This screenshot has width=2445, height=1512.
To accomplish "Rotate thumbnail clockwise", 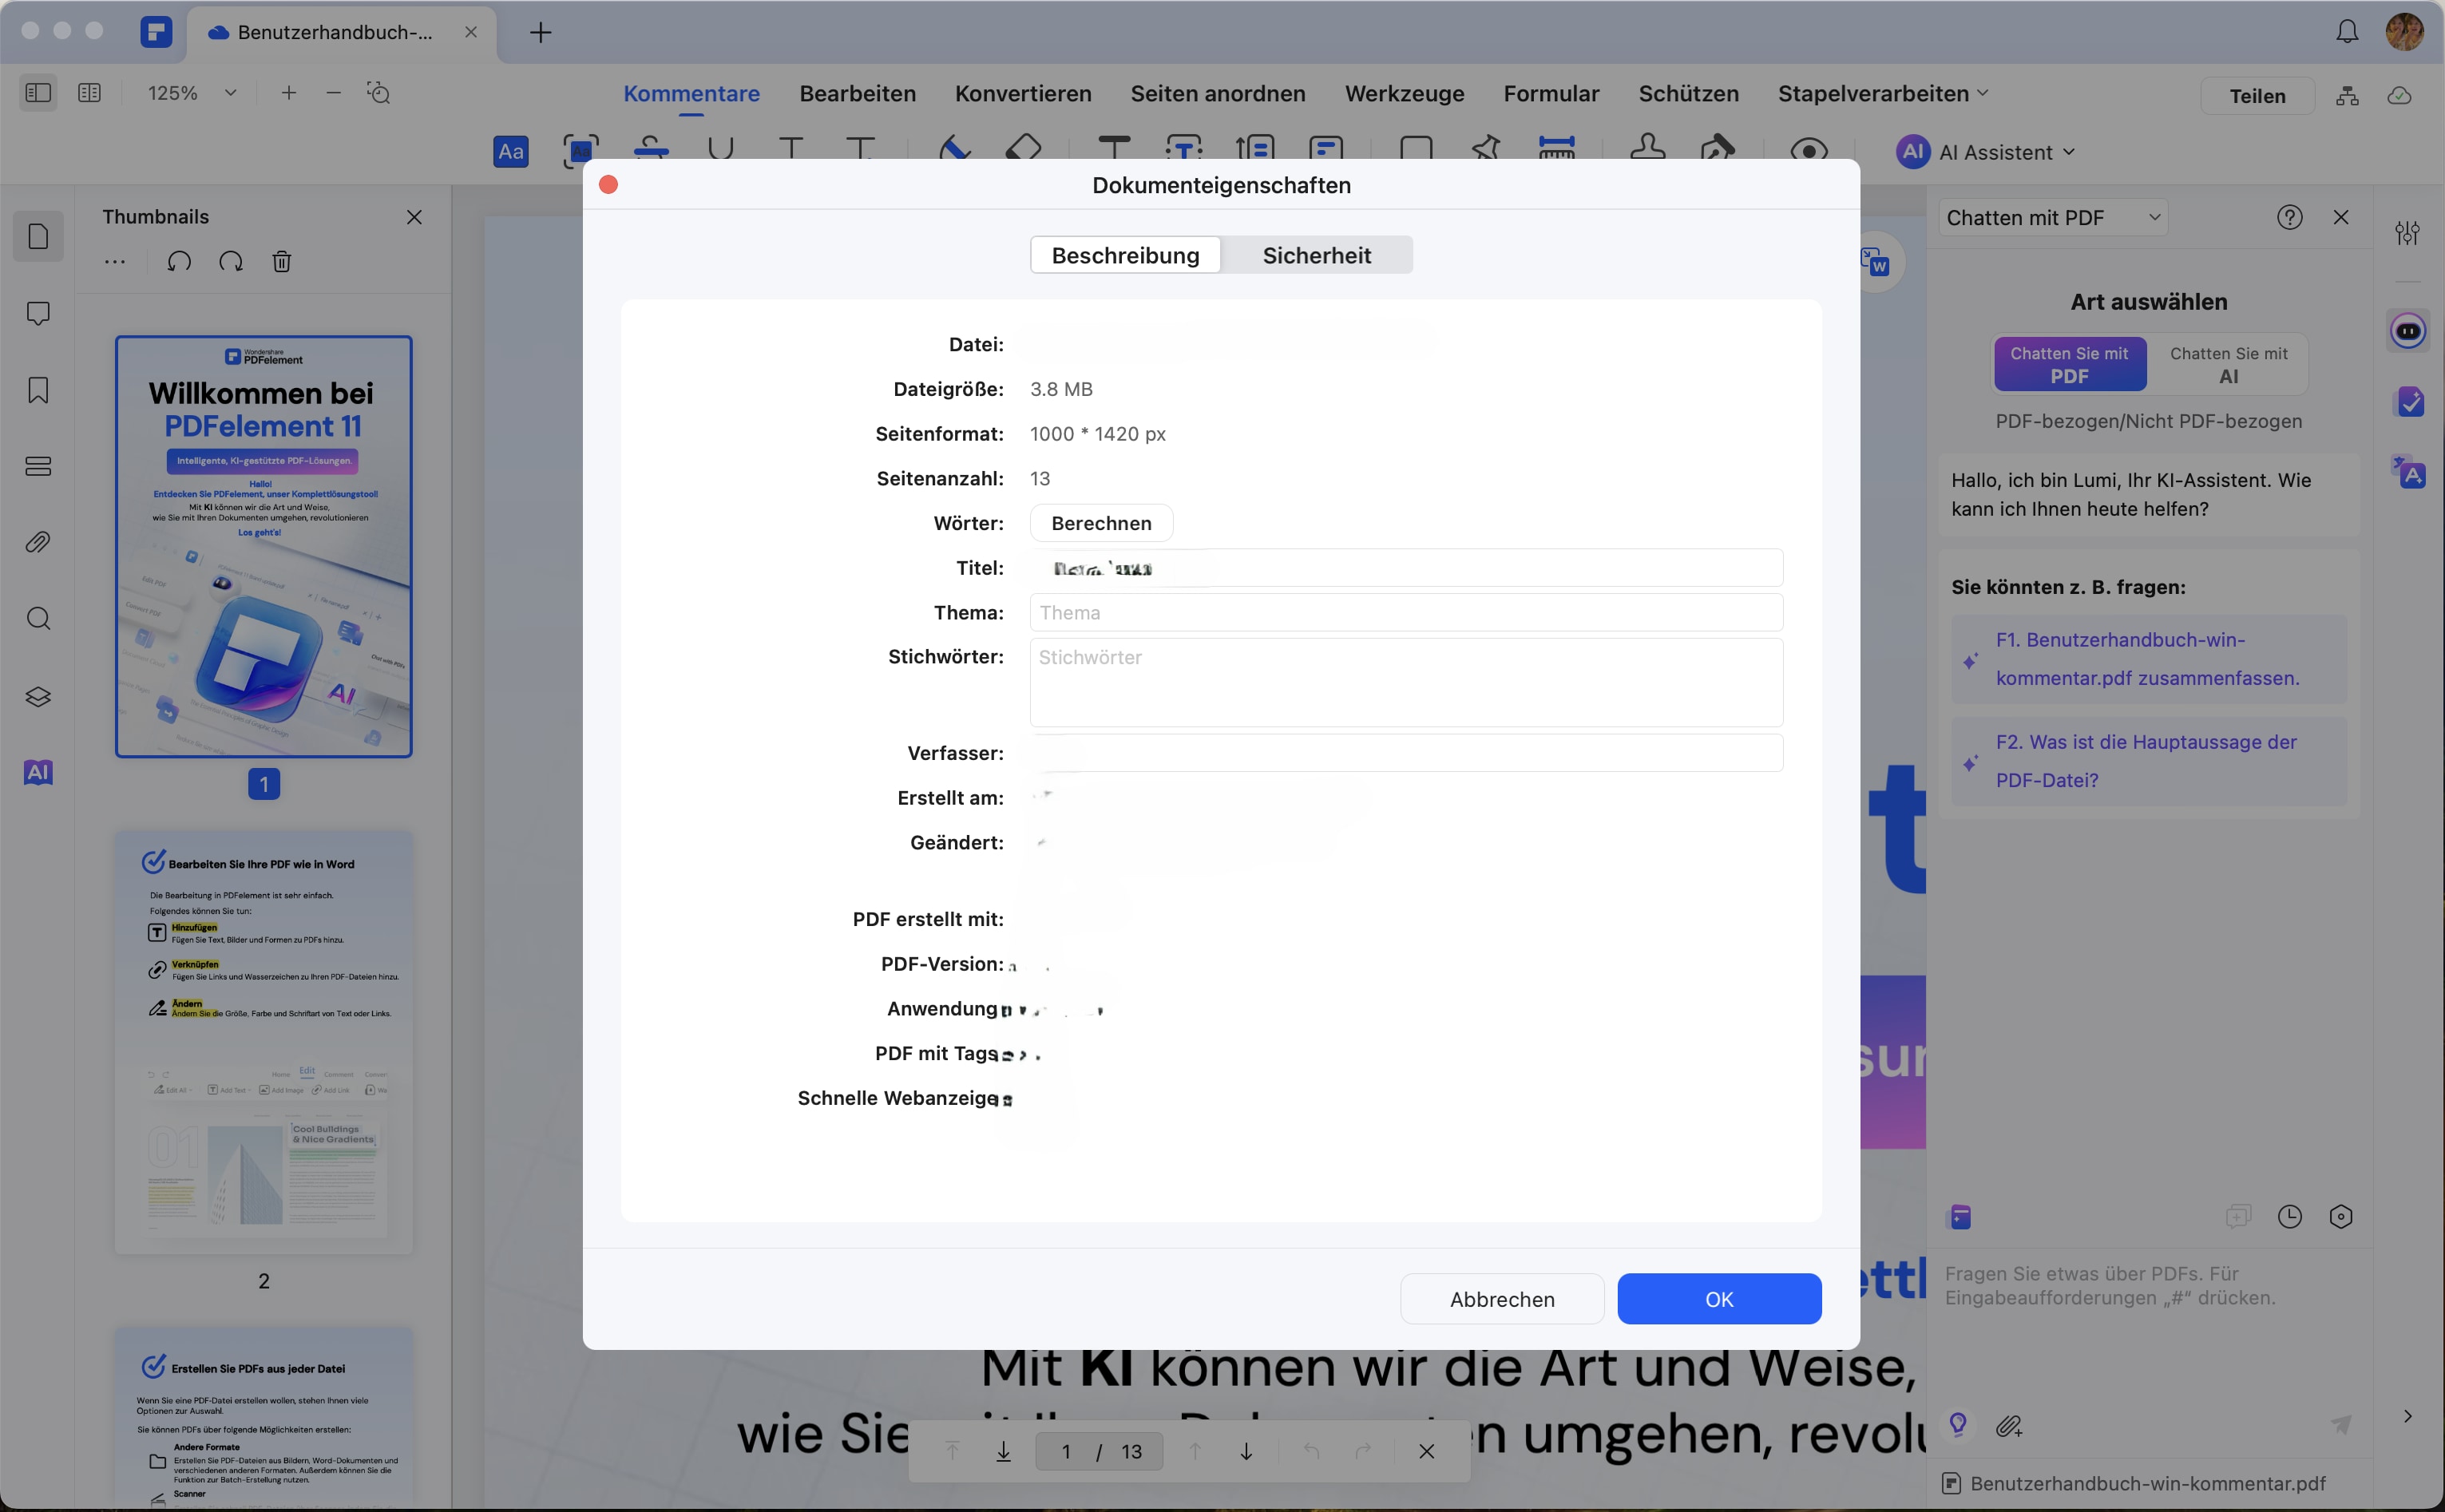I will [x=231, y=262].
